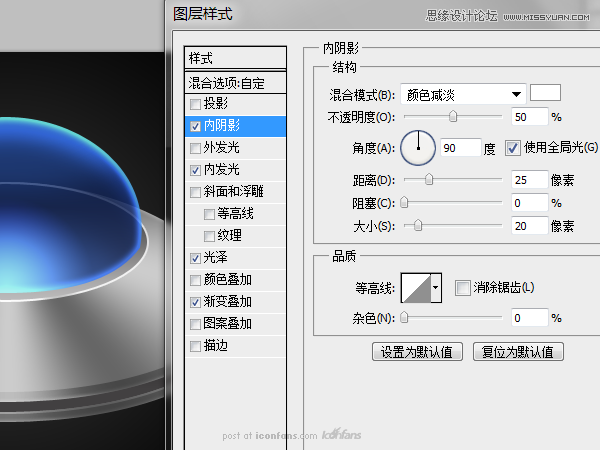Click the inner shadow color swatch
Viewport: 600px width, 450px height.
tap(545, 93)
